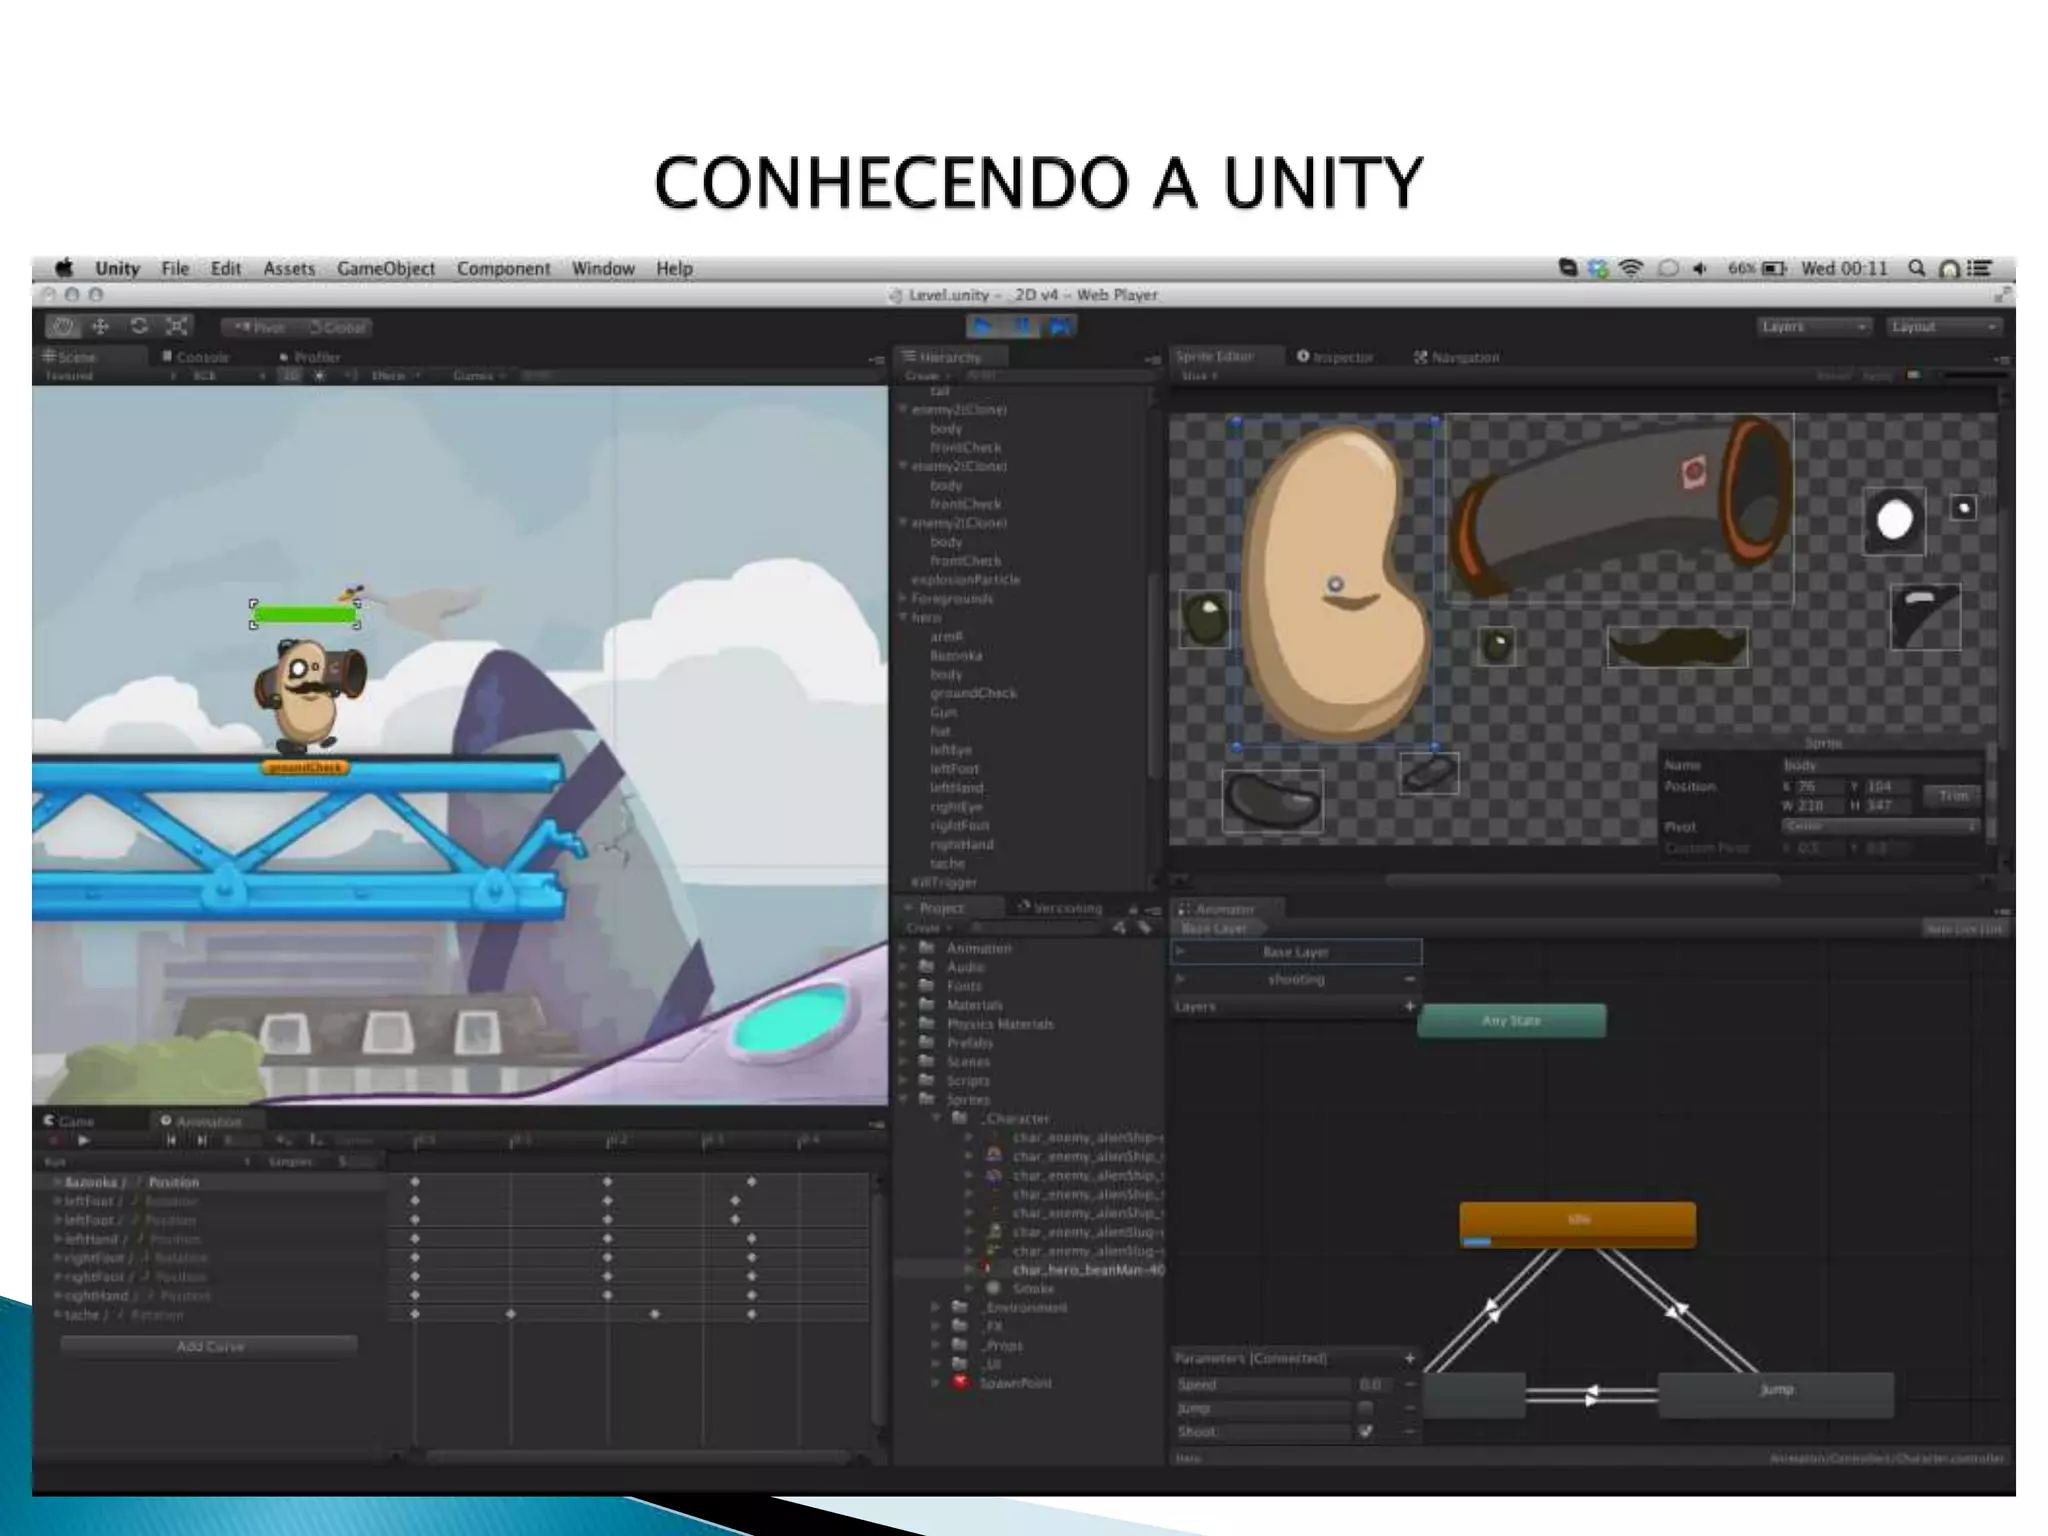The width and height of the screenshot is (2048, 1536).
Task: Open the Layout dropdown
Action: [x=1943, y=327]
